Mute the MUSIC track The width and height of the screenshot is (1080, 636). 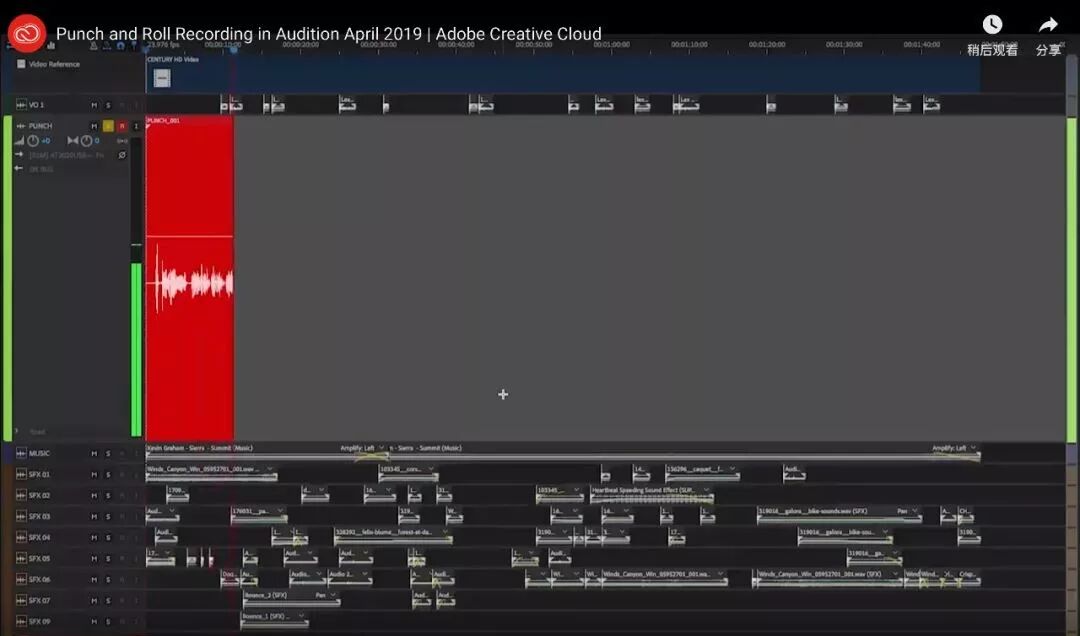coord(94,453)
